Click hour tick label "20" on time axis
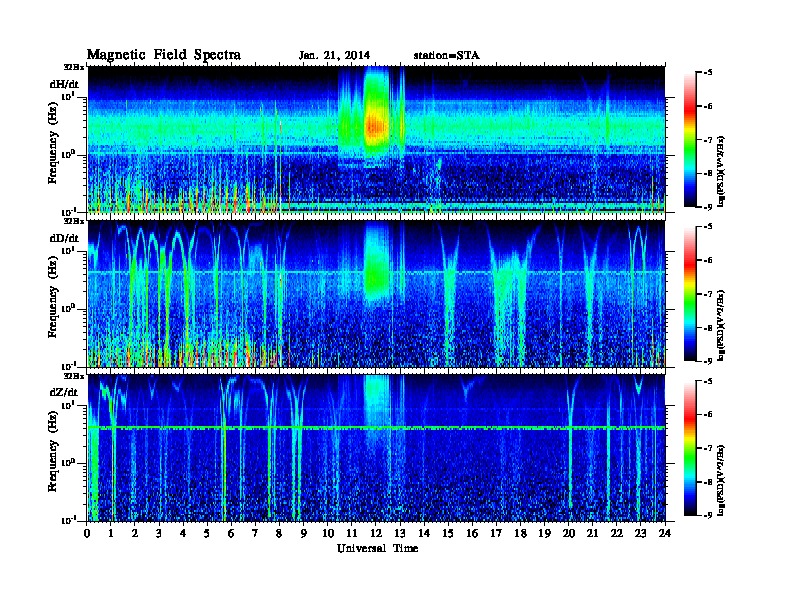Image resolution: width=792 pixels, height=612 pixels. click(569, 533)
